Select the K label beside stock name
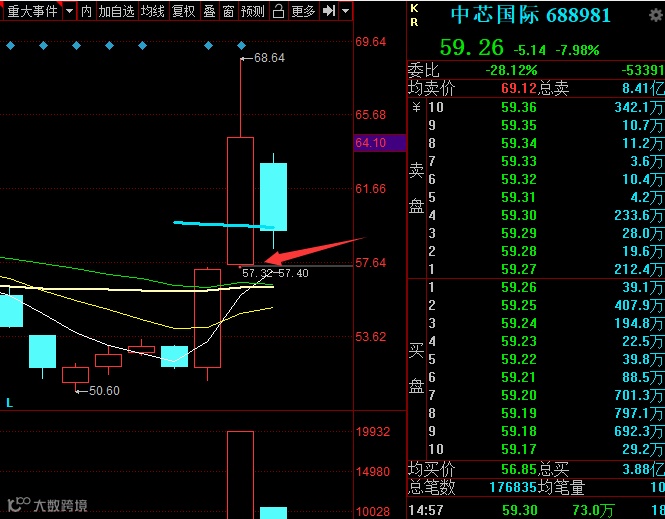 pos(414,8)
